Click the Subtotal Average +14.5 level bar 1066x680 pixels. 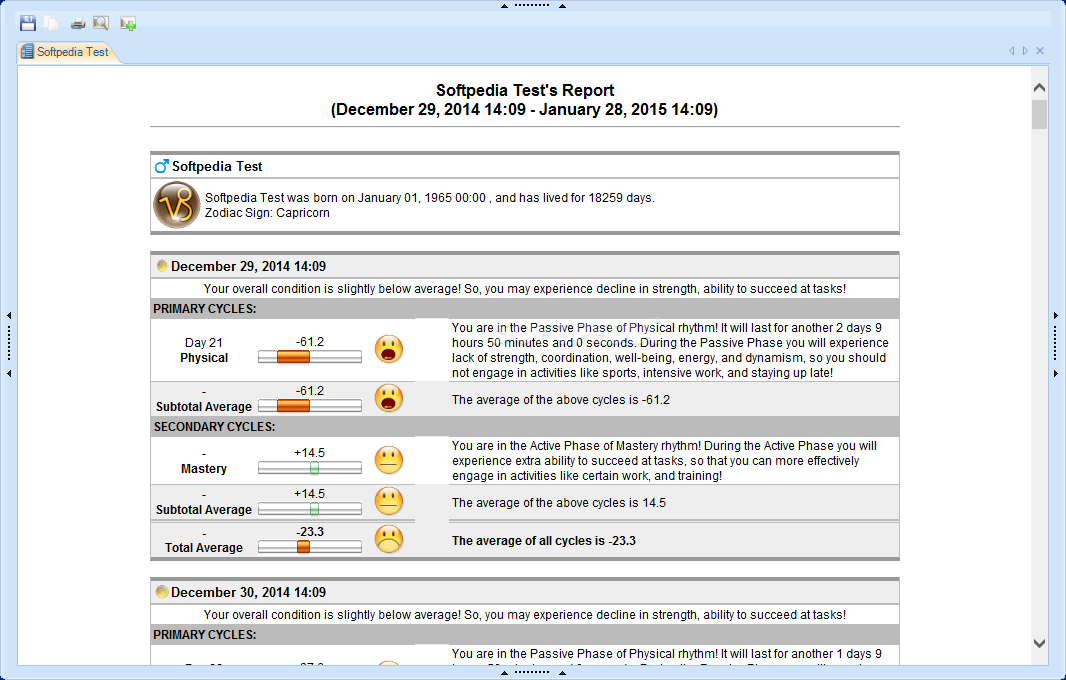[310, 509]
